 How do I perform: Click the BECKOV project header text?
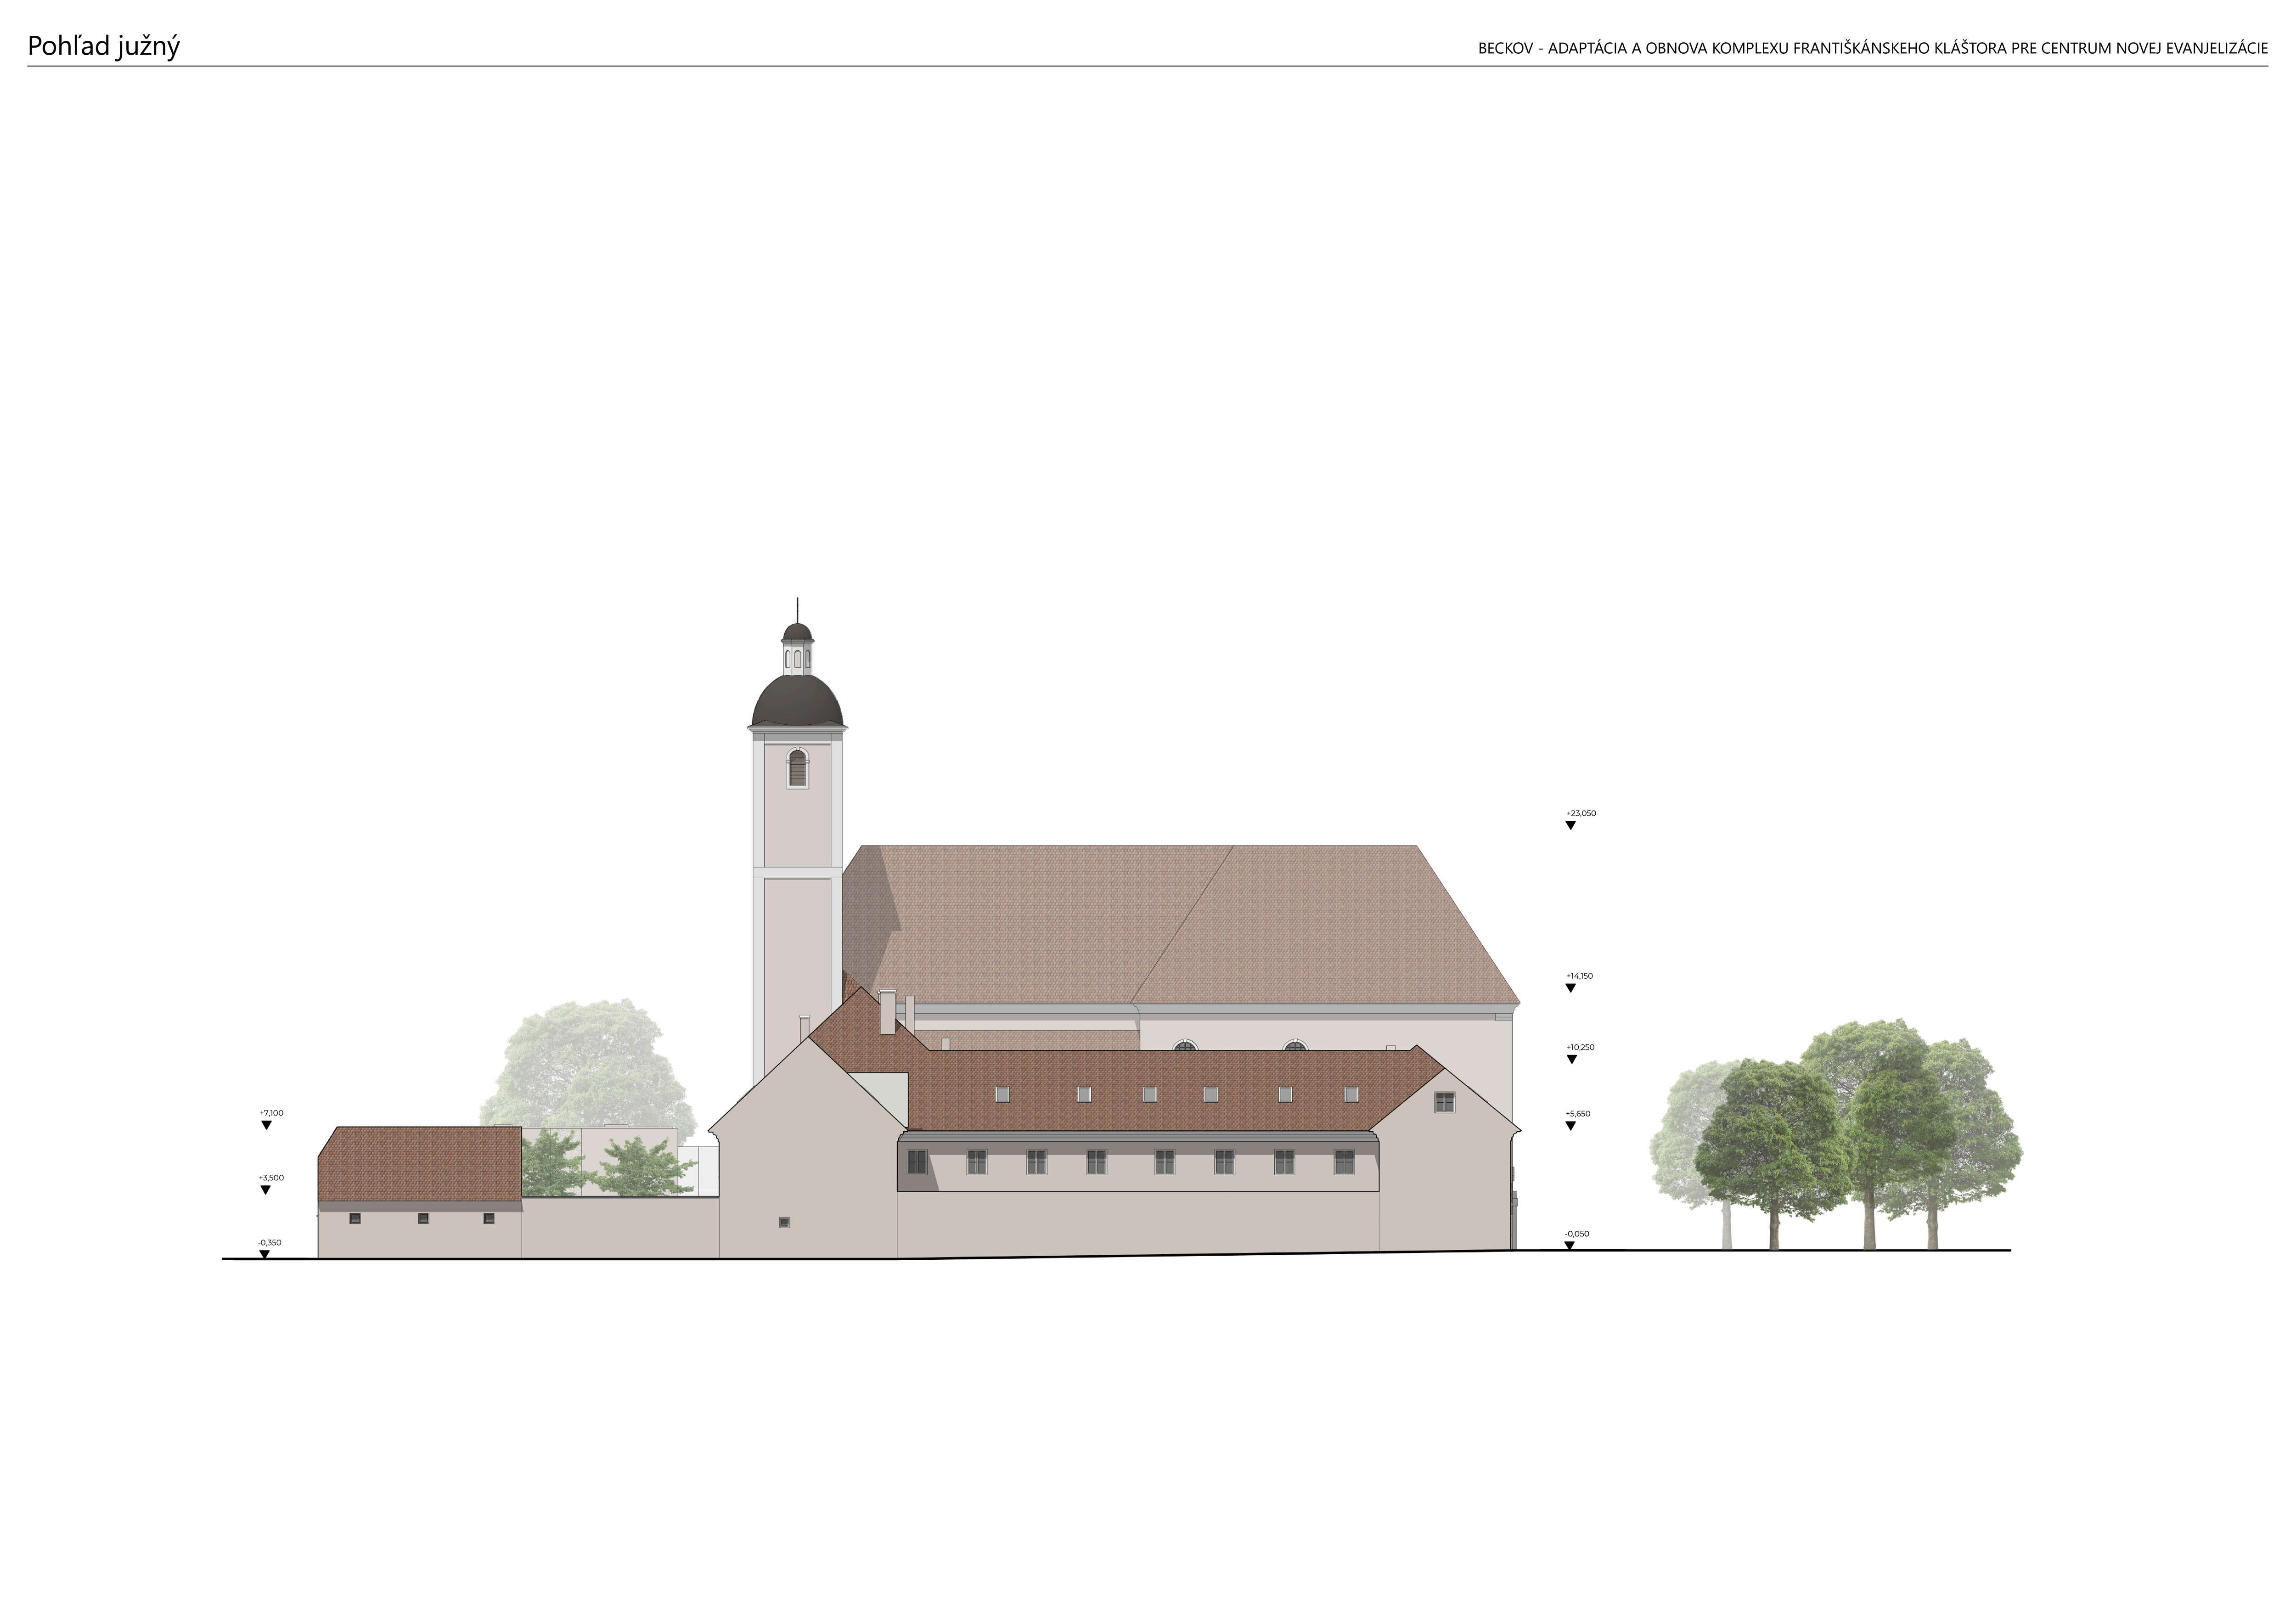[1872, 49]
